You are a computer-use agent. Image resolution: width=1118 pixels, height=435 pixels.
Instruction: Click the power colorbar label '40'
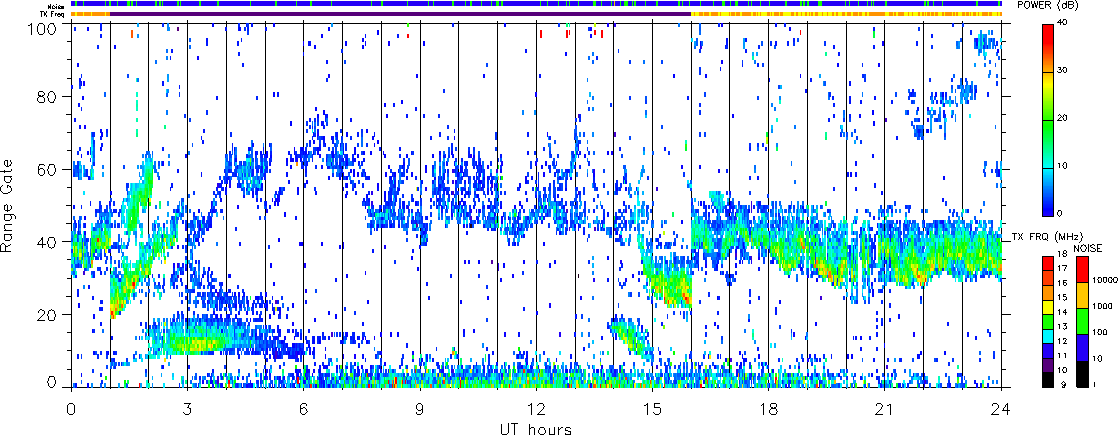(x=1064, y=24)
